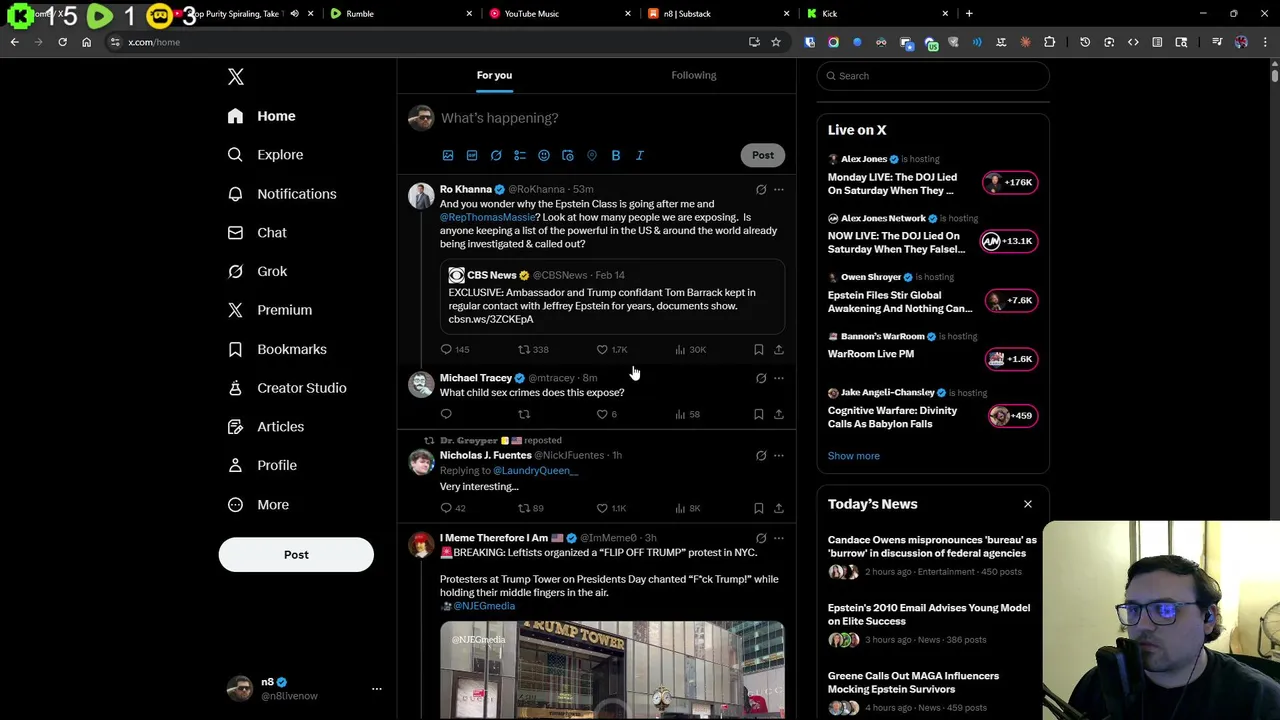The image size is (1280, 720).
Task: Bookmark Ro Khanna's post
Action: point(759,349)
